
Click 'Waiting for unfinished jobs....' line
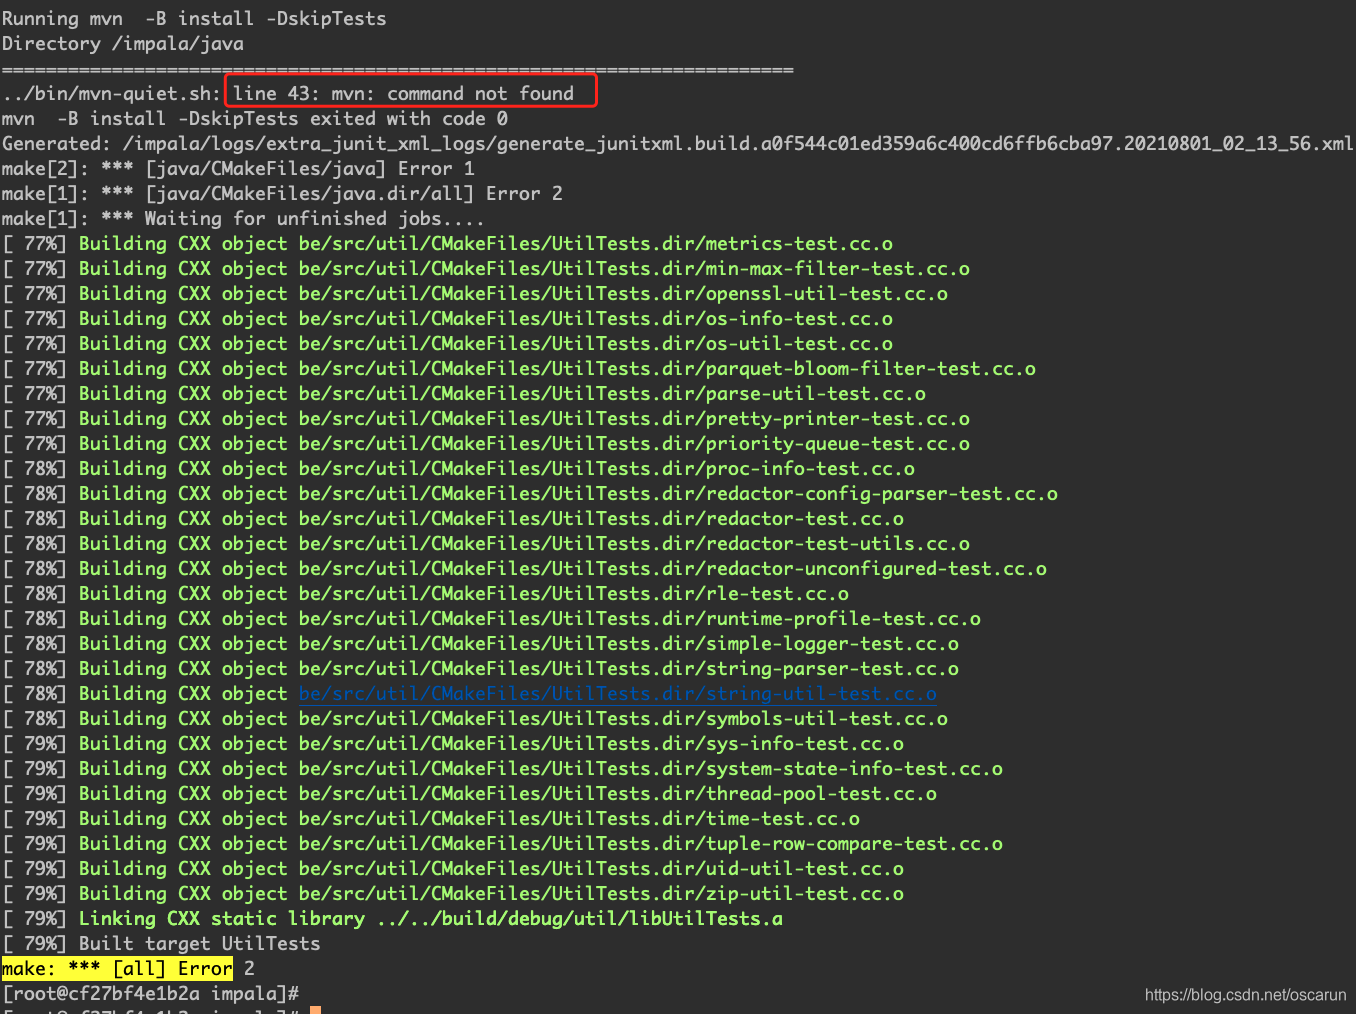click(x=243, y=219)
